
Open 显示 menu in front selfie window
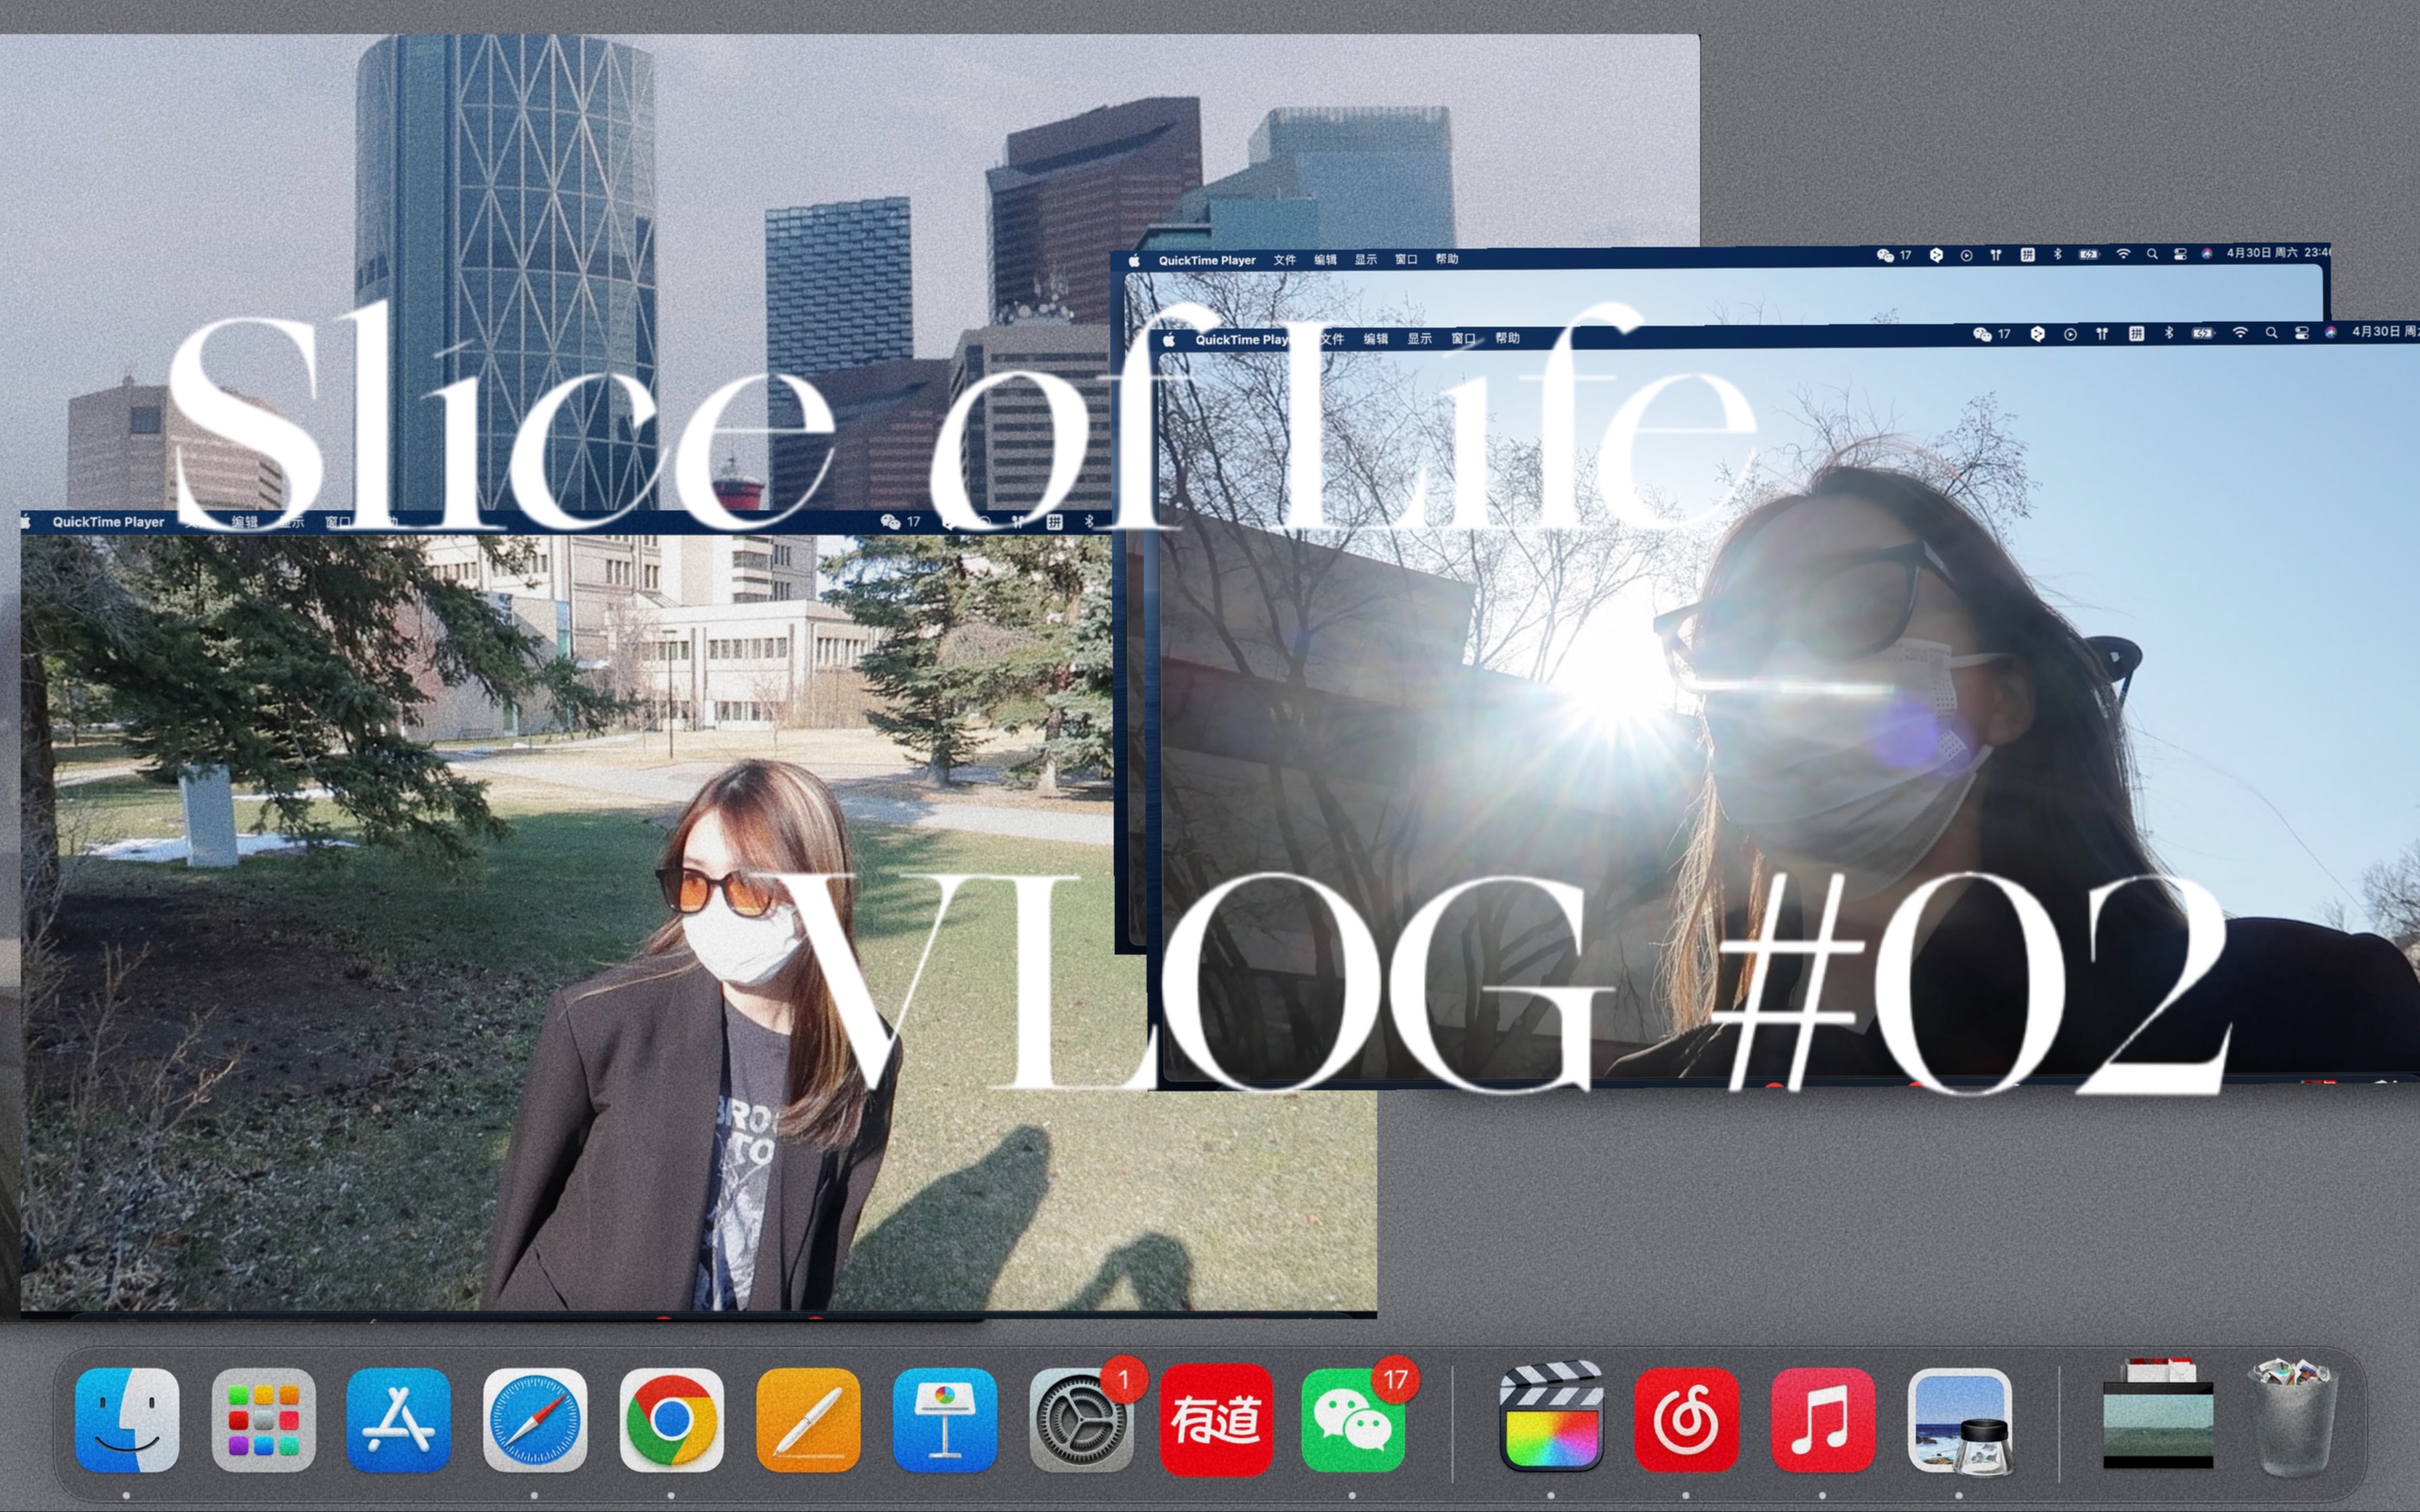click(1420, 338)
